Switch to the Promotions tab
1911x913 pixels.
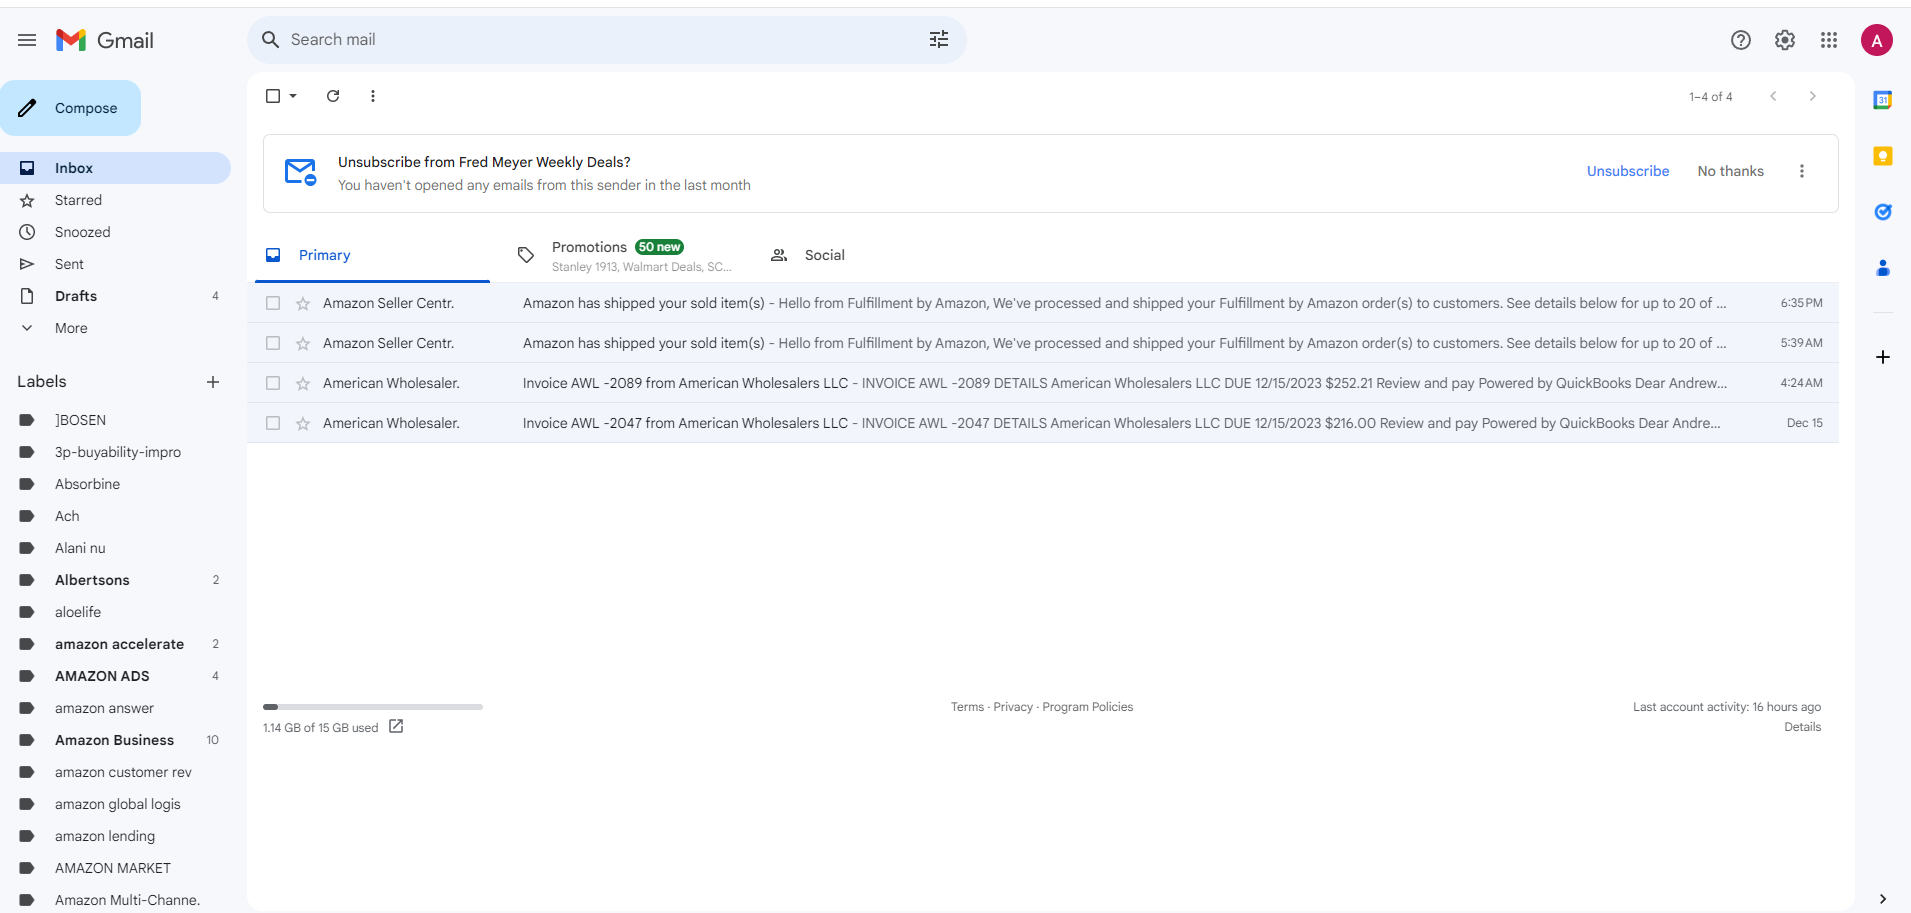625,255
